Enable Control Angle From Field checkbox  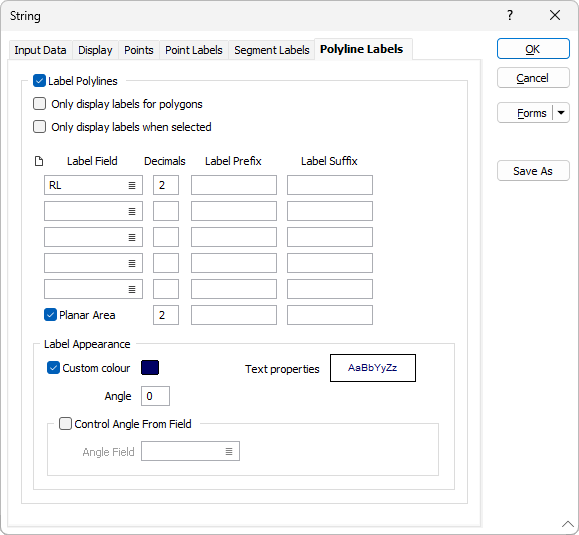click(65, 423)
